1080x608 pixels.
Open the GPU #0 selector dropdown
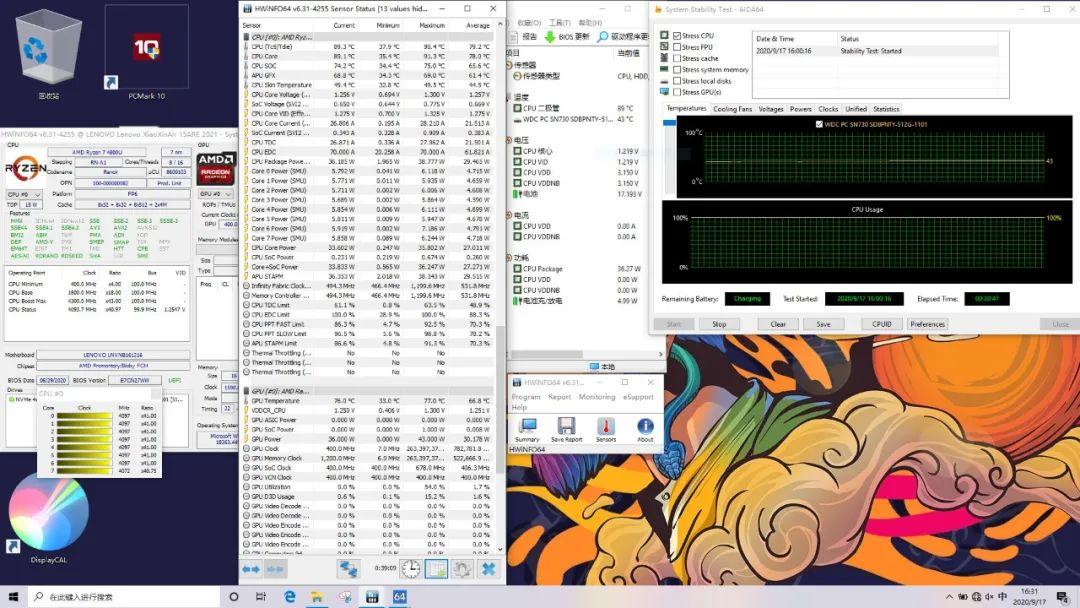[216, 194]
